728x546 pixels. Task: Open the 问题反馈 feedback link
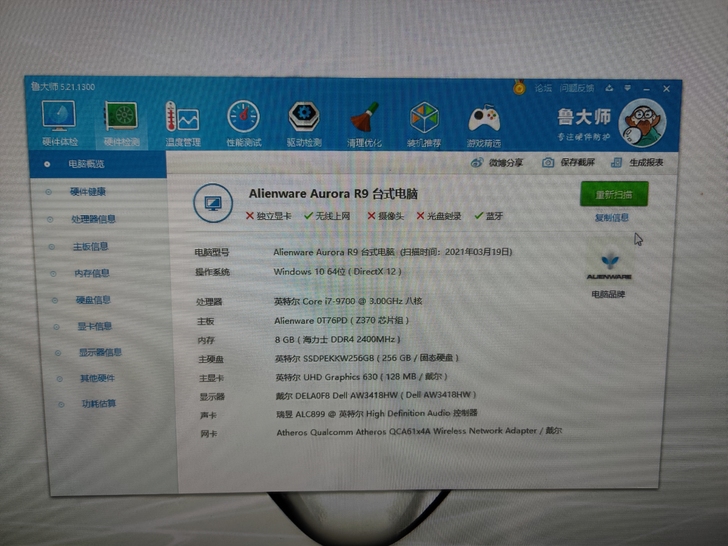tap(577, 88)
